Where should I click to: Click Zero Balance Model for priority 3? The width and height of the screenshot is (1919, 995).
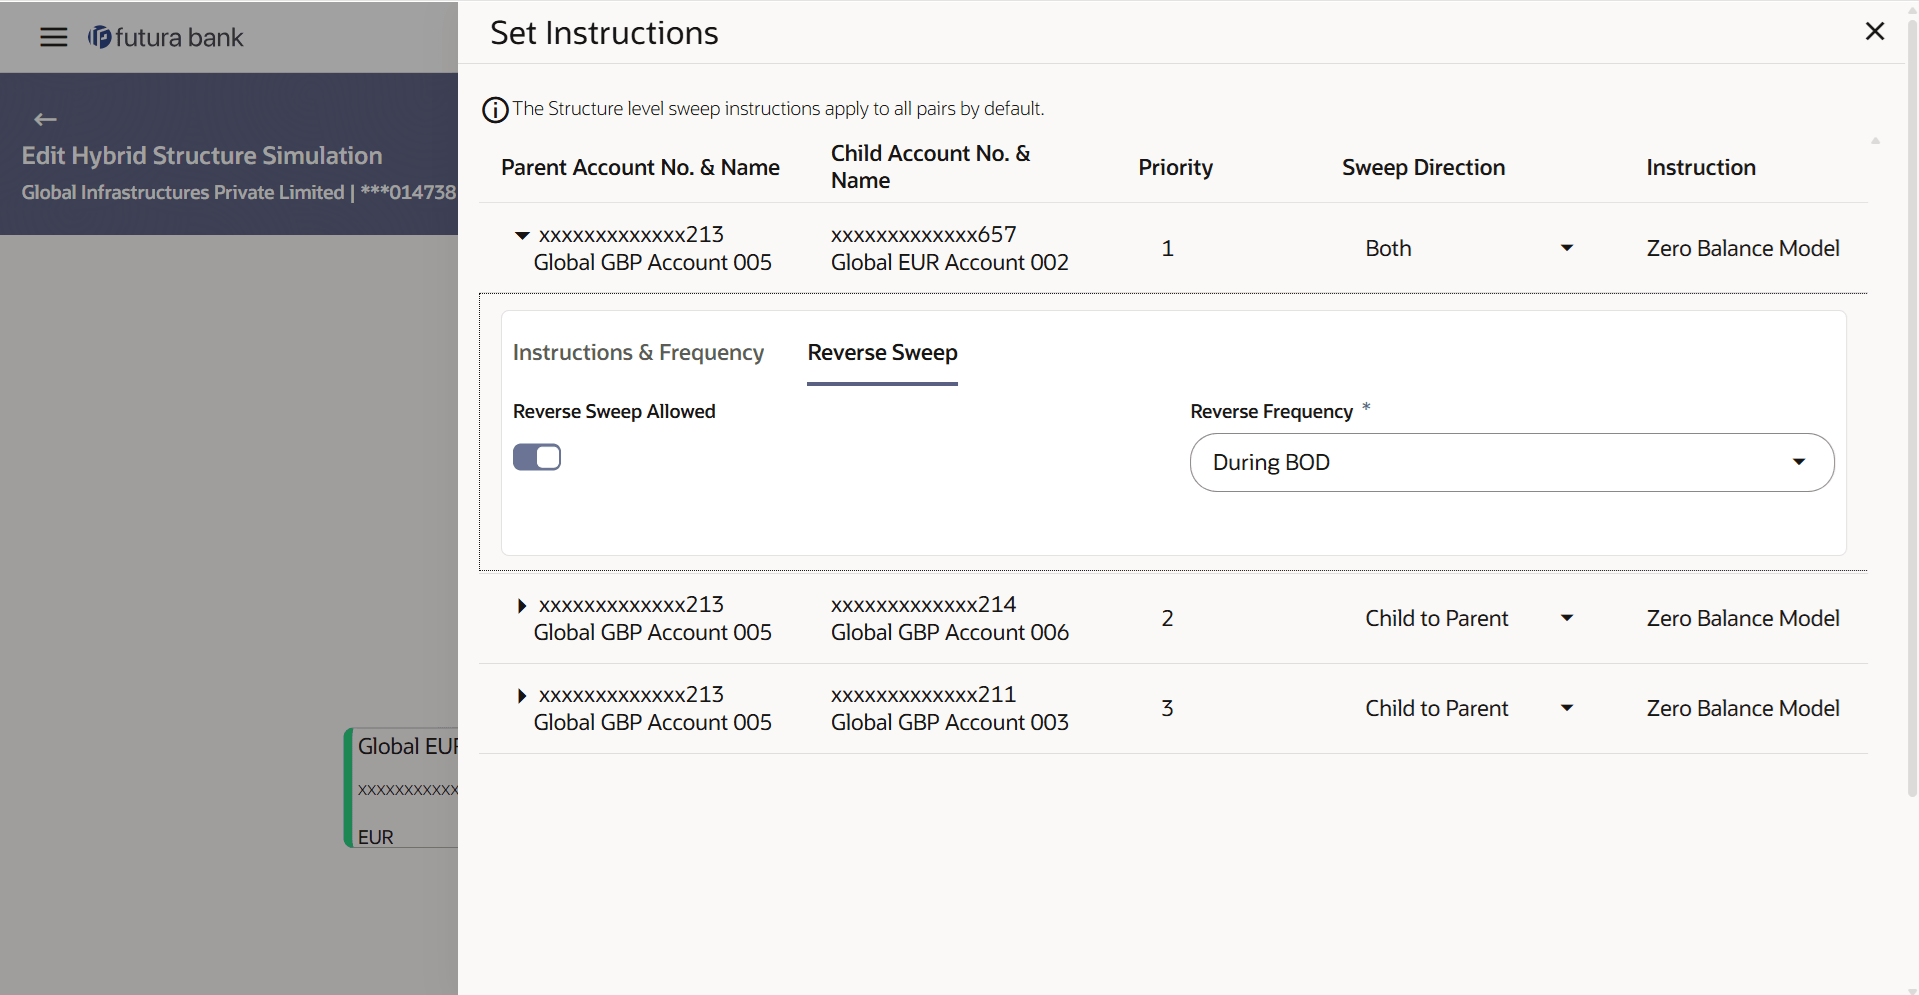(x=1742, y=708)
